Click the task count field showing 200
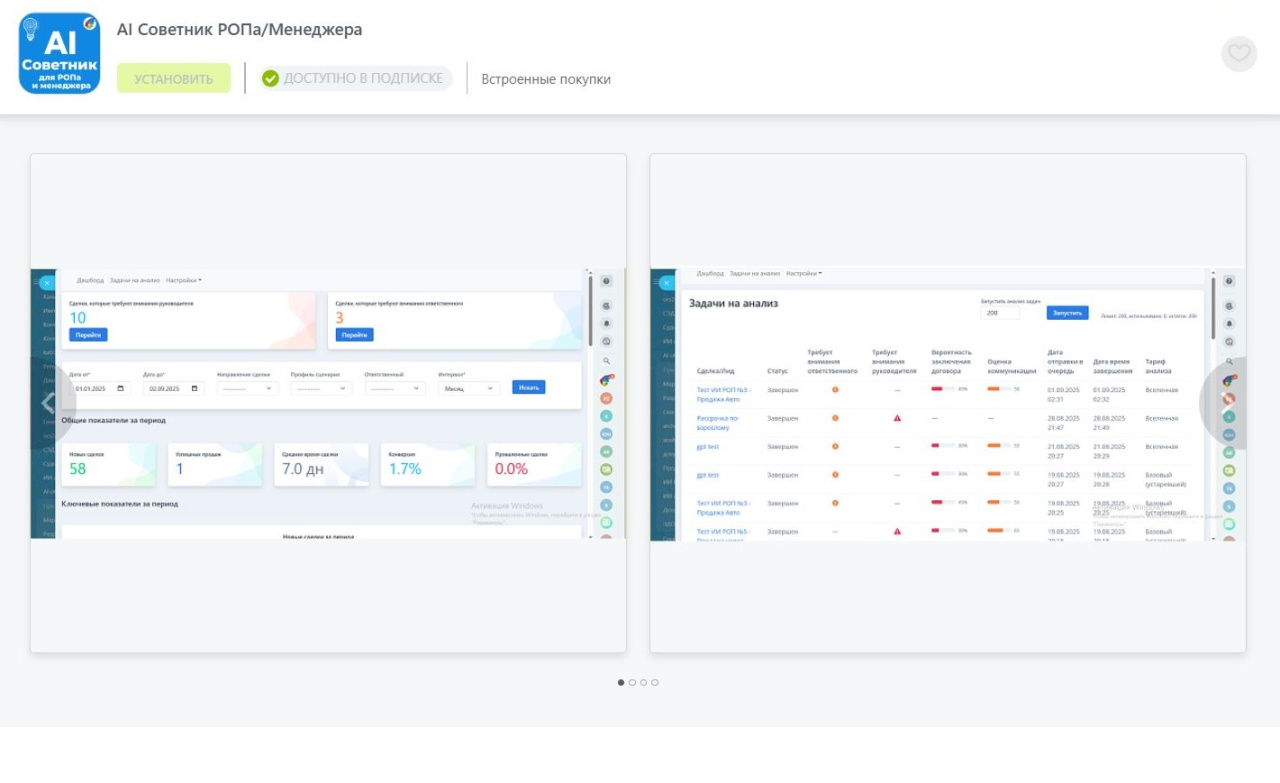 pos(1000,313)
